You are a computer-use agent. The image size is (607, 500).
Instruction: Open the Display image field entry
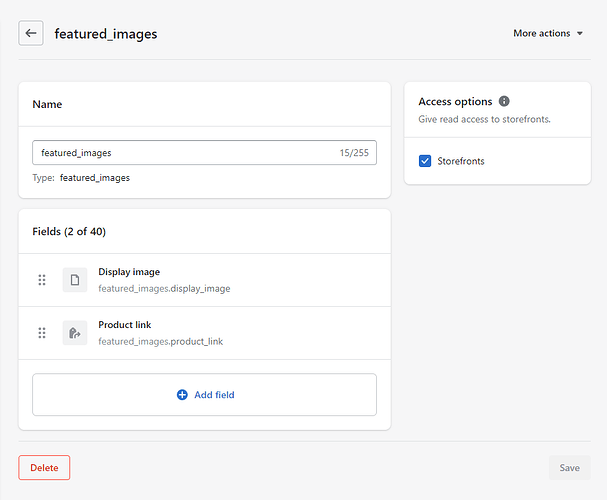129,272
